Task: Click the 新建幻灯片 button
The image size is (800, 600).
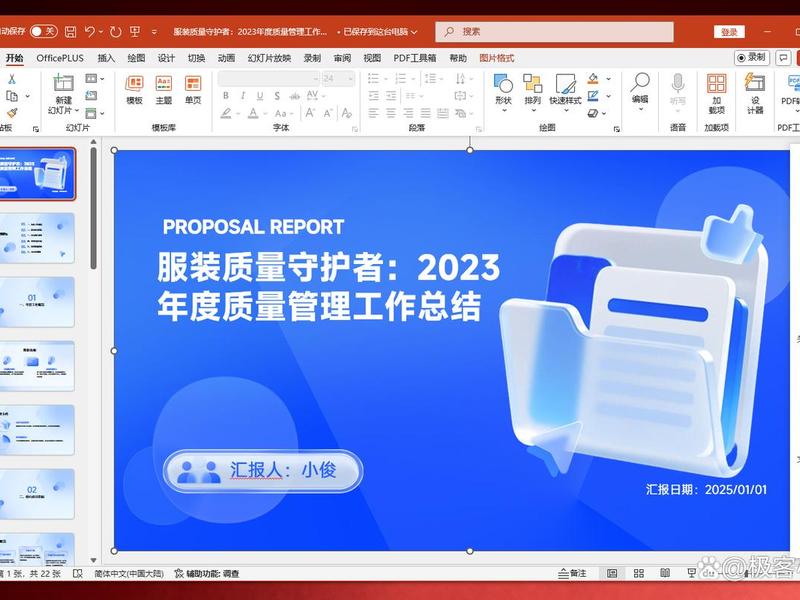Action: pyautogui.click(x=64, y=94)
